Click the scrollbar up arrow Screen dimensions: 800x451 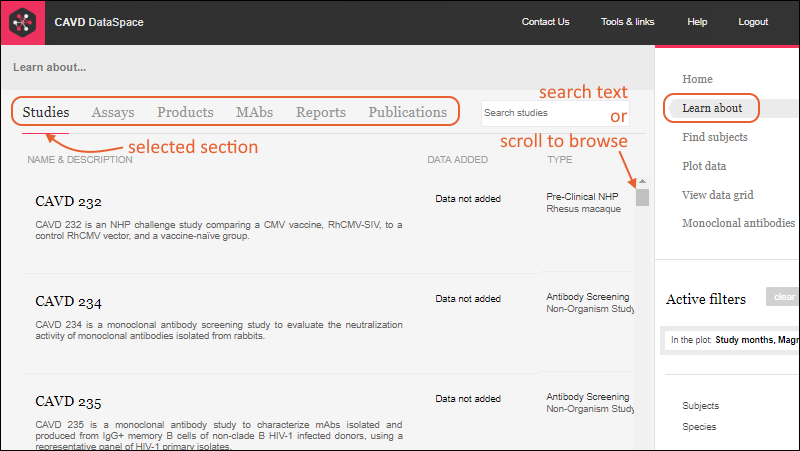[642, 181]
